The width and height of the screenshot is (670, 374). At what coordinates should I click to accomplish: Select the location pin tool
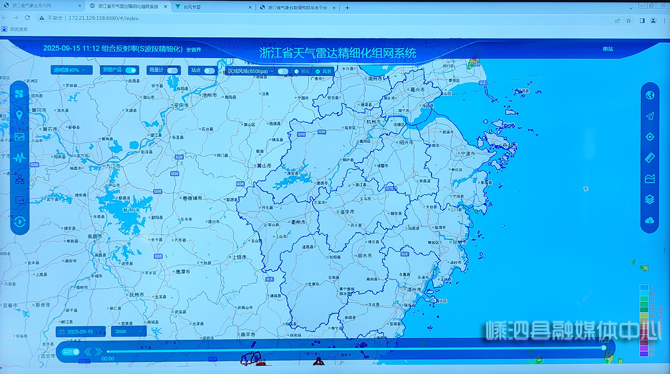[x=19, y=115]
